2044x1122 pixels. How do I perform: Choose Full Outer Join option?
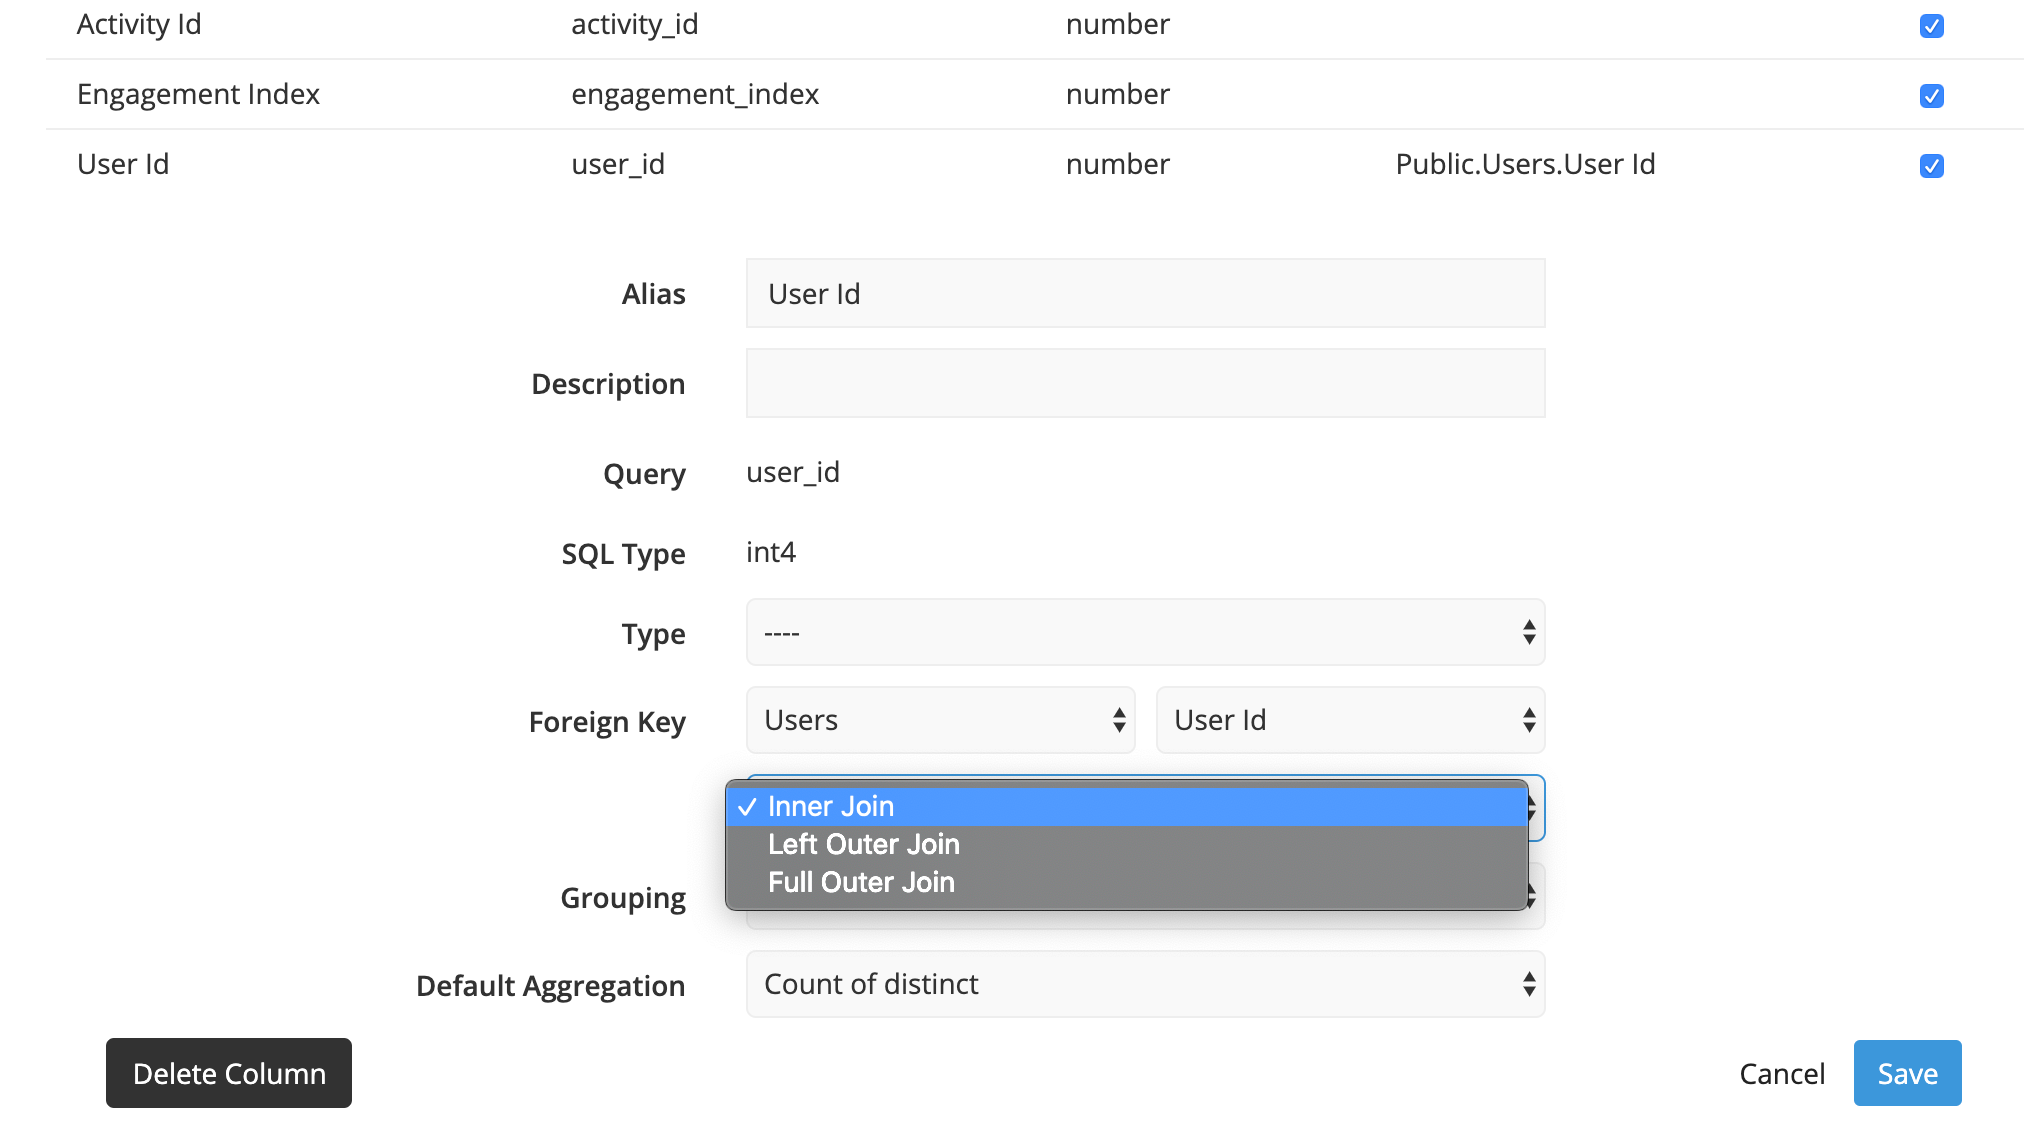pyautogui.click(x=1127, y=882)
